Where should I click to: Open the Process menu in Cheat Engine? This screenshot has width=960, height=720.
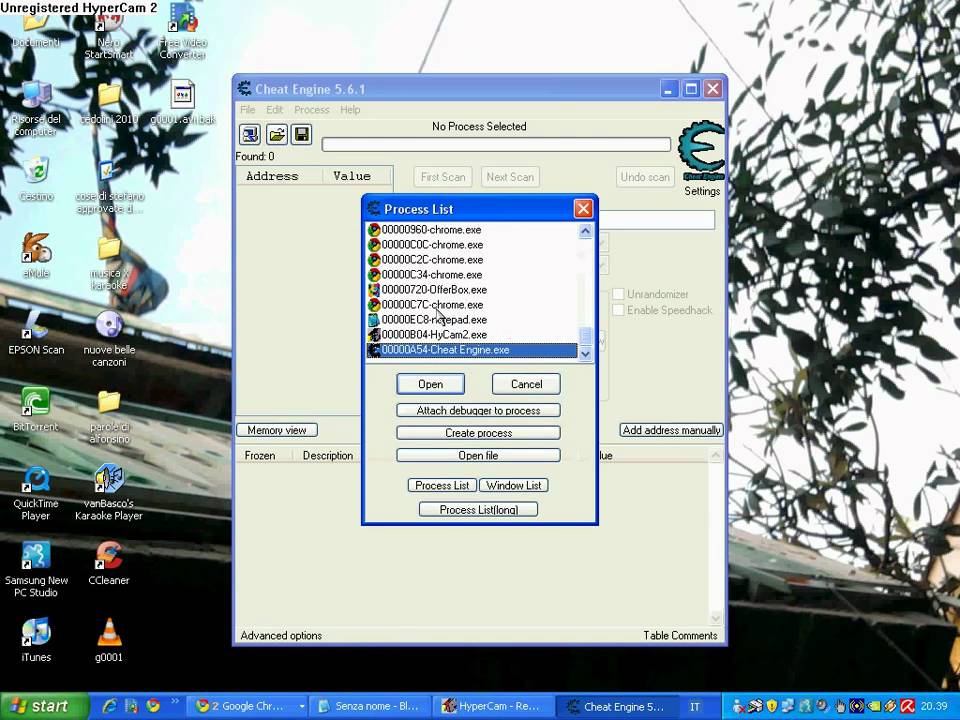312,110
